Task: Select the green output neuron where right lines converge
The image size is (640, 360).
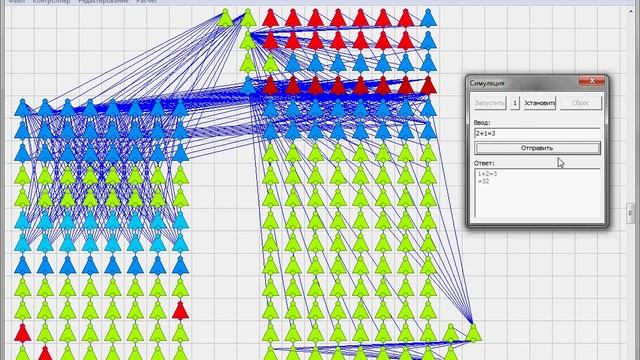Action: 473,333
